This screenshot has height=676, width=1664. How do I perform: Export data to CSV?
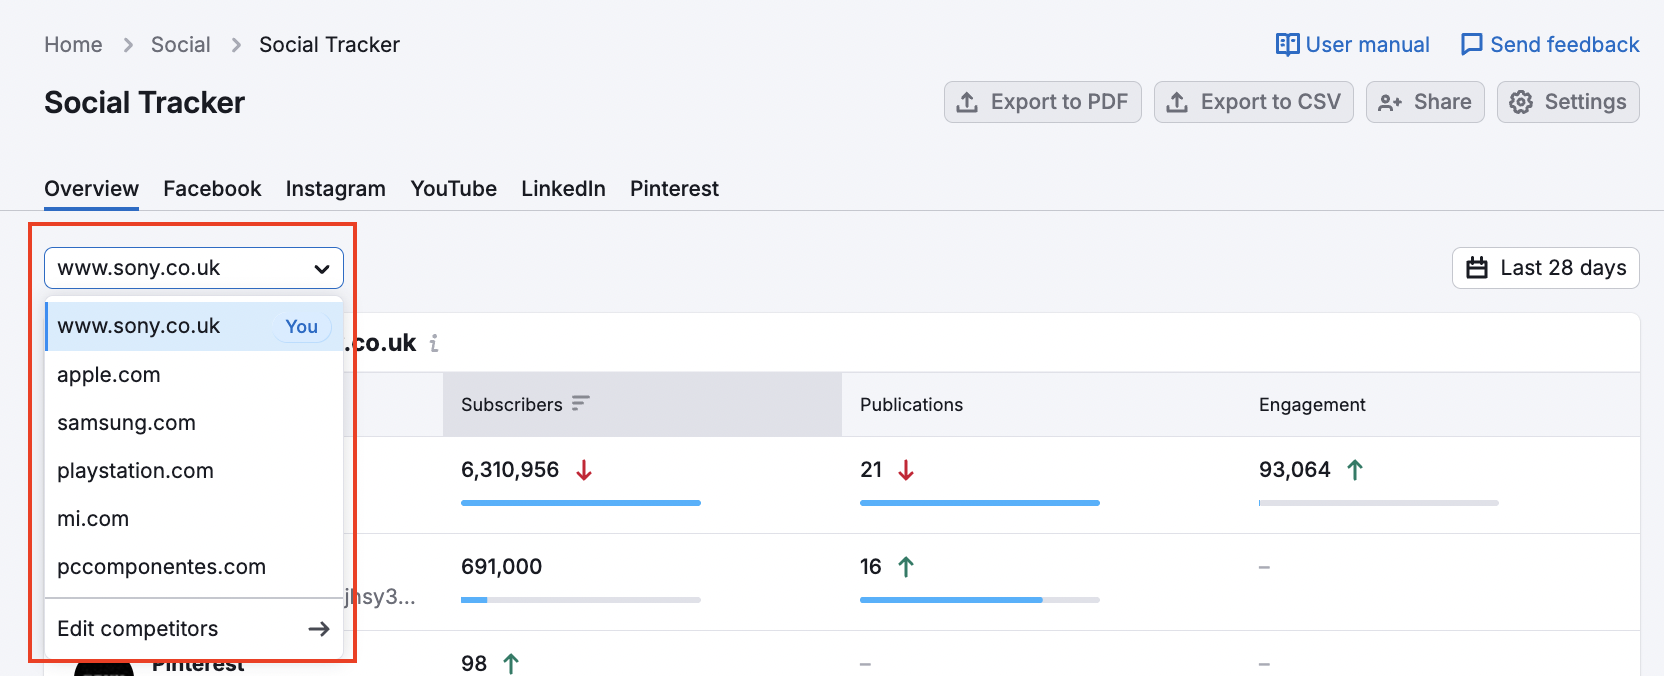[x=1253, y=102]
